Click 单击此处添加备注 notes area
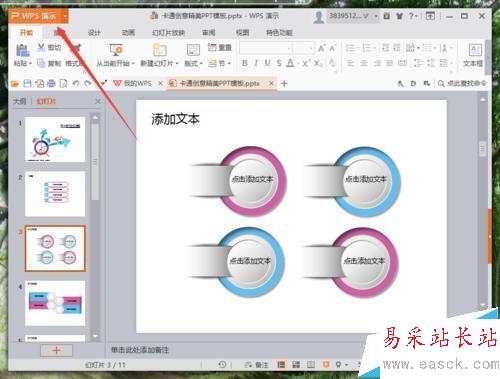This screenshot has height=379, width=500. pos(140,350)
